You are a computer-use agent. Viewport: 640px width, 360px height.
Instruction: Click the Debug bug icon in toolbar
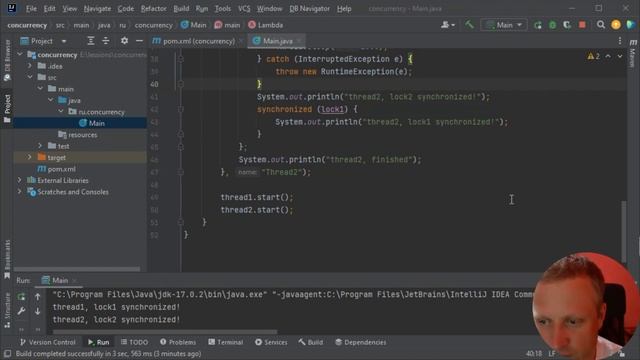point(553,25)
